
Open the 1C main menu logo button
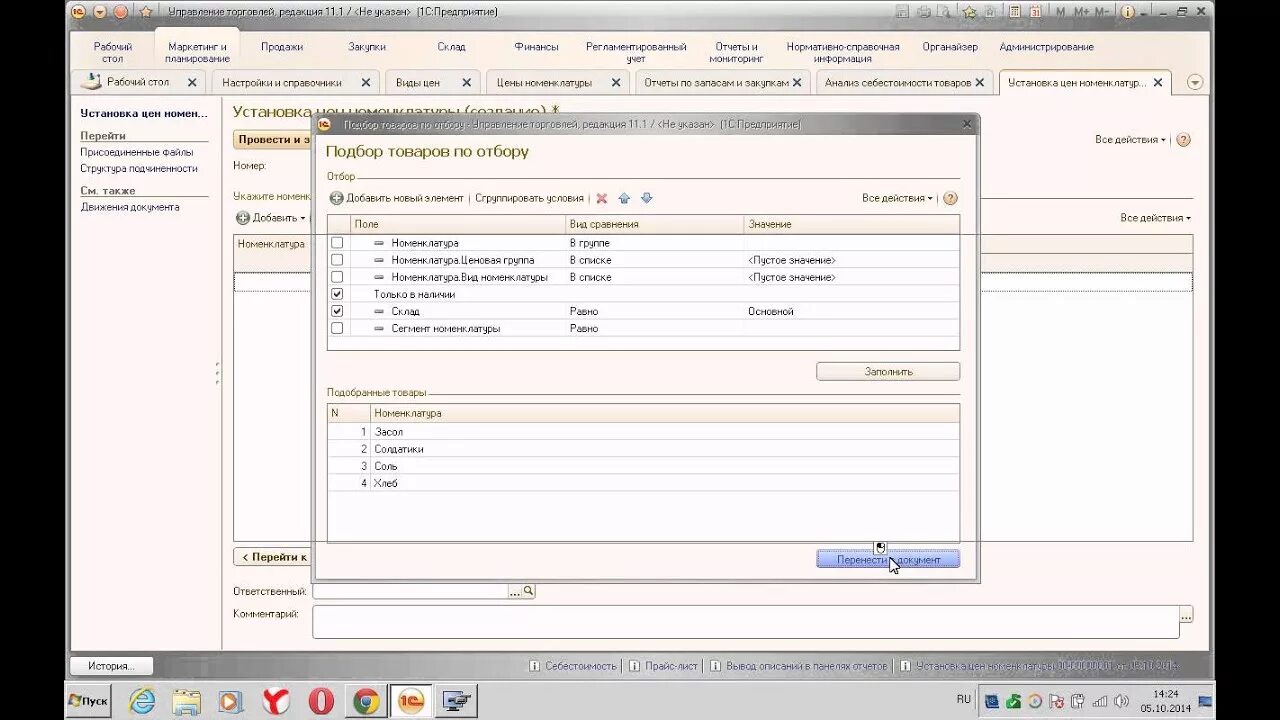tap(78, 12)
